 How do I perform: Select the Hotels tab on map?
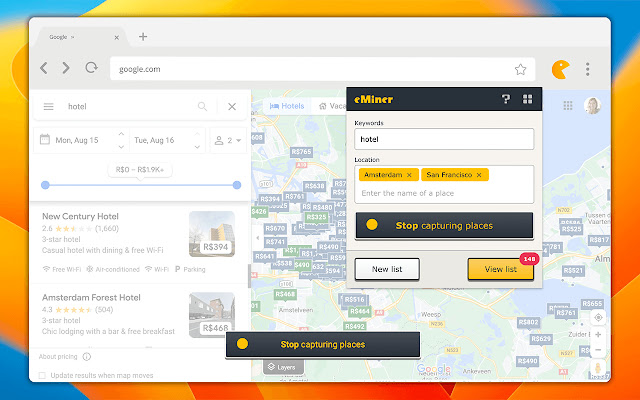pos(287,106)
